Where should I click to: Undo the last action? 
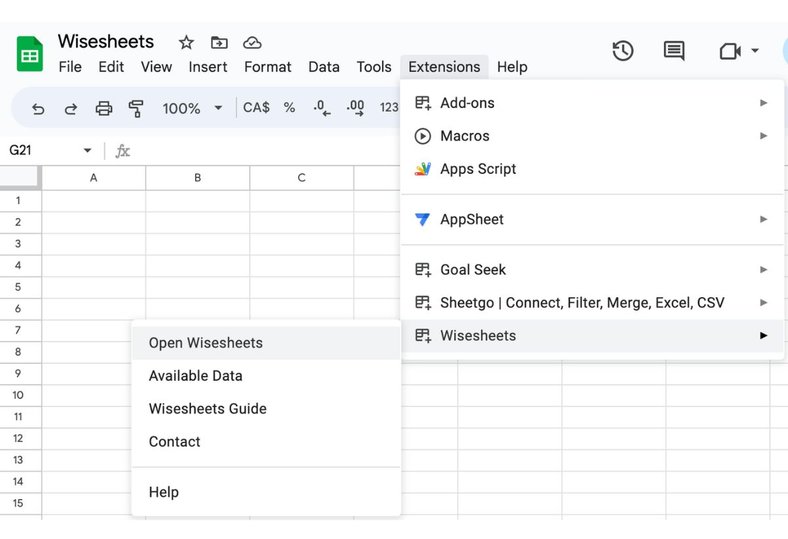pos(38,108)
